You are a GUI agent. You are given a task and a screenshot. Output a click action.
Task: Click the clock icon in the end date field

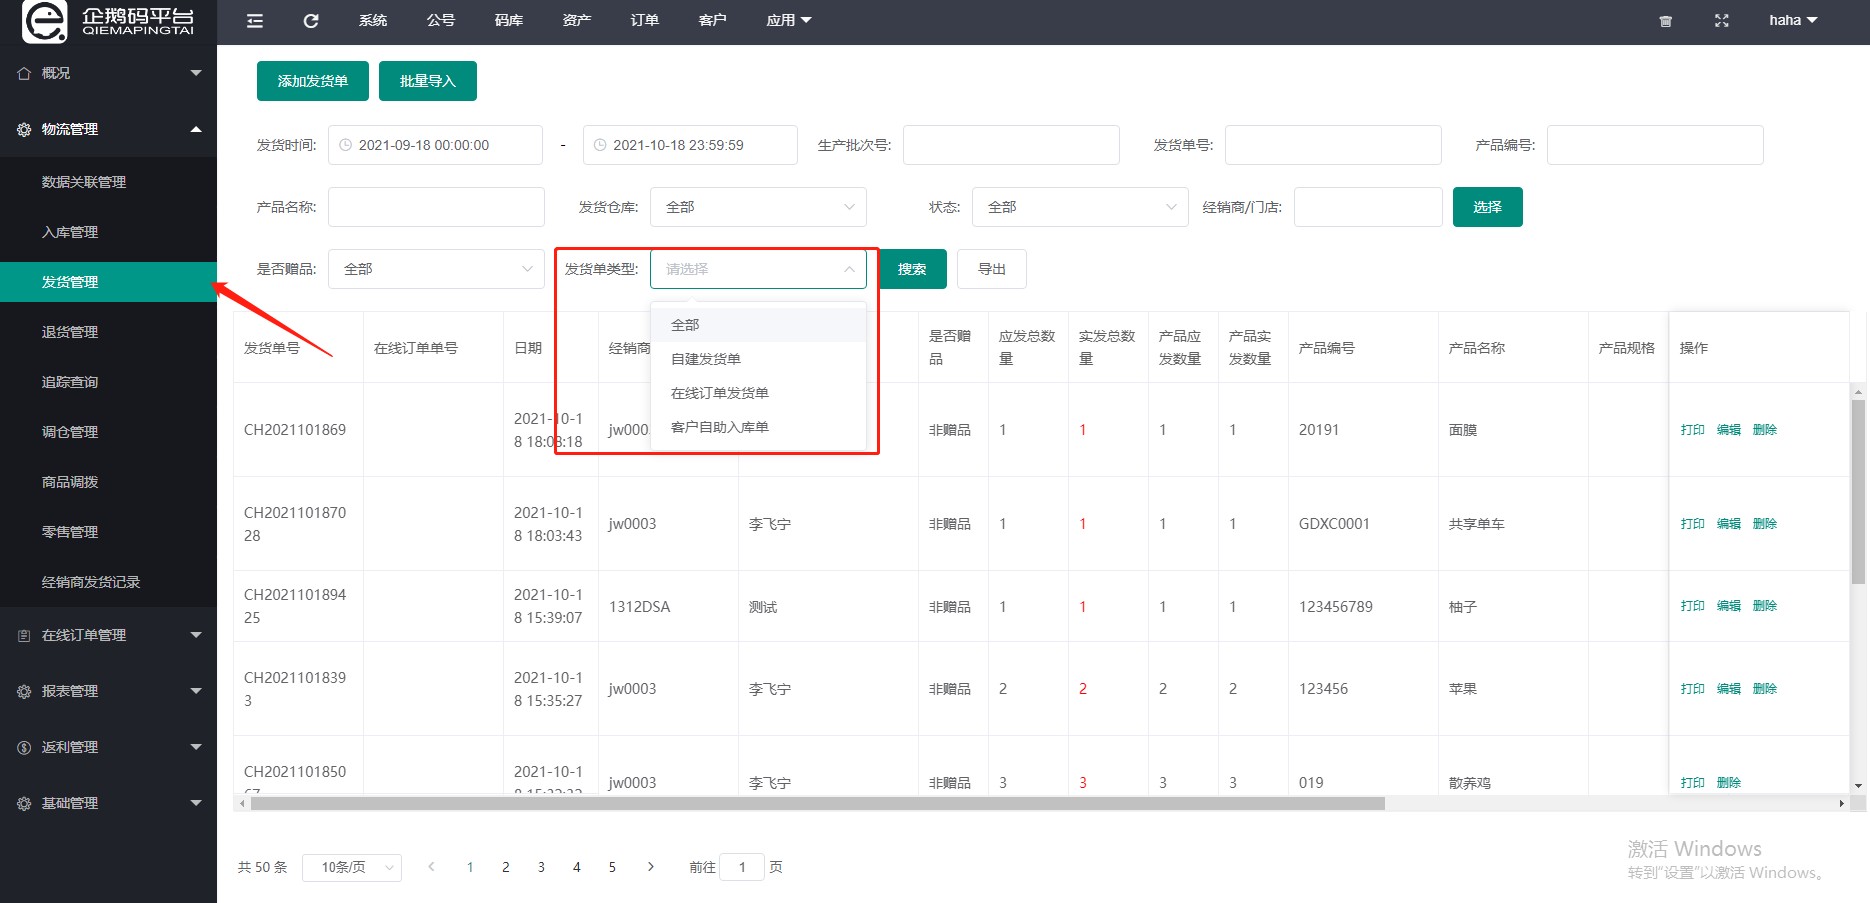[600, 145]
